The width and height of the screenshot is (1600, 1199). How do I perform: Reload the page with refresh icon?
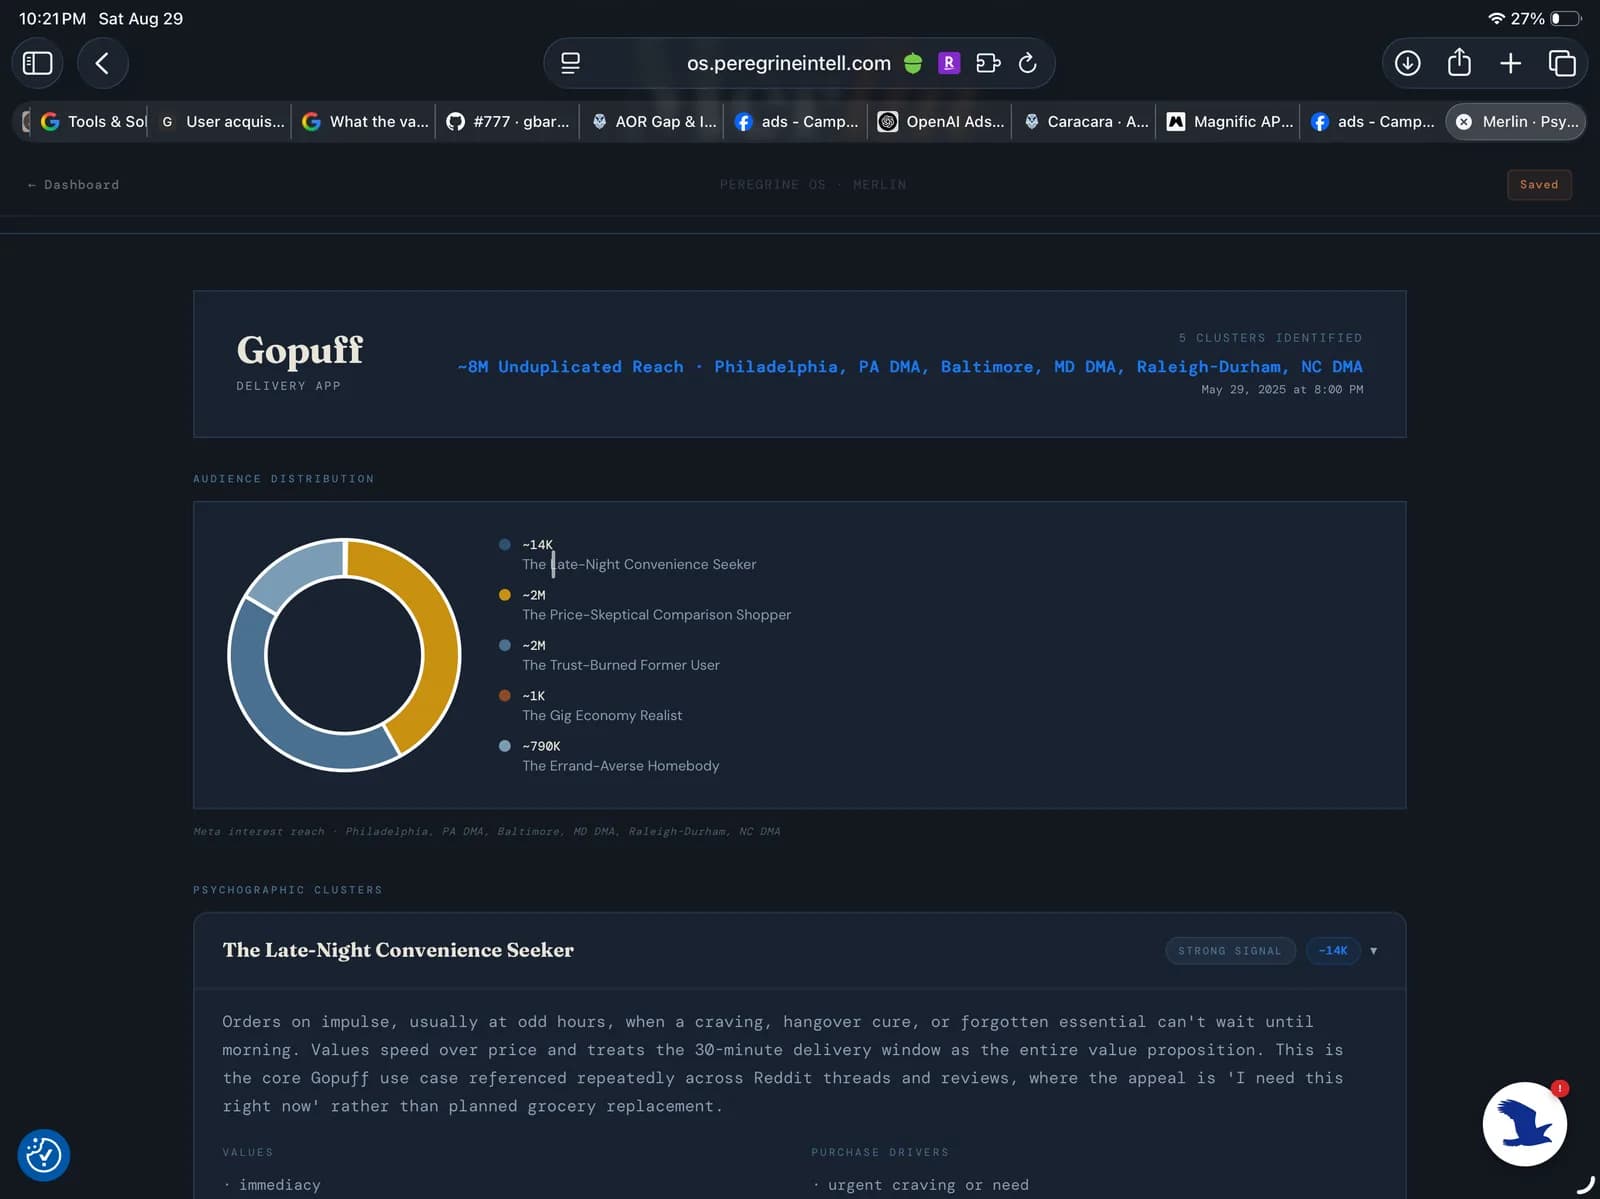pyautogui.click(x=1027, y=63)
